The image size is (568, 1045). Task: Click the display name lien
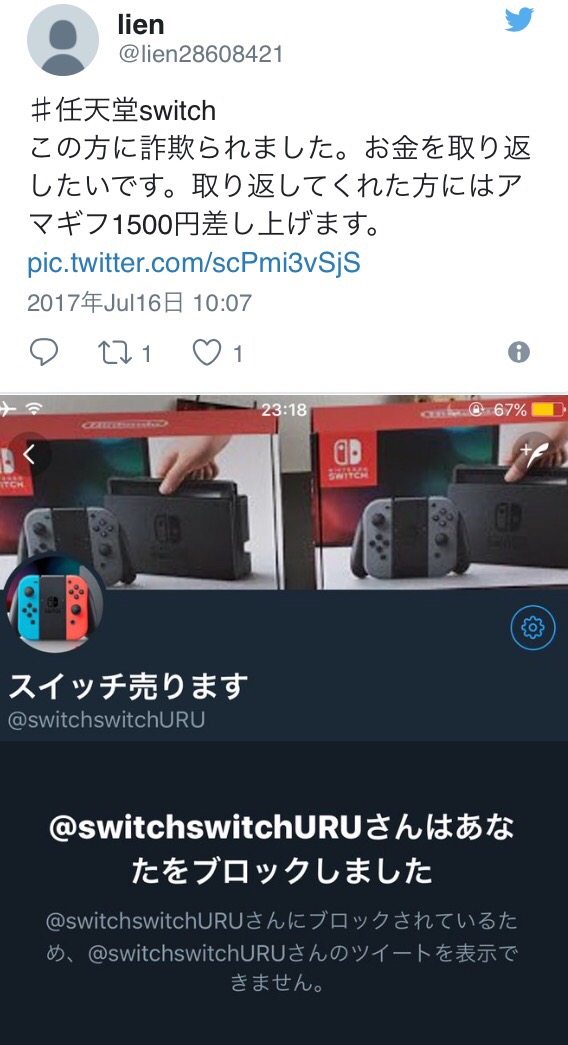[x=141, y=25]
